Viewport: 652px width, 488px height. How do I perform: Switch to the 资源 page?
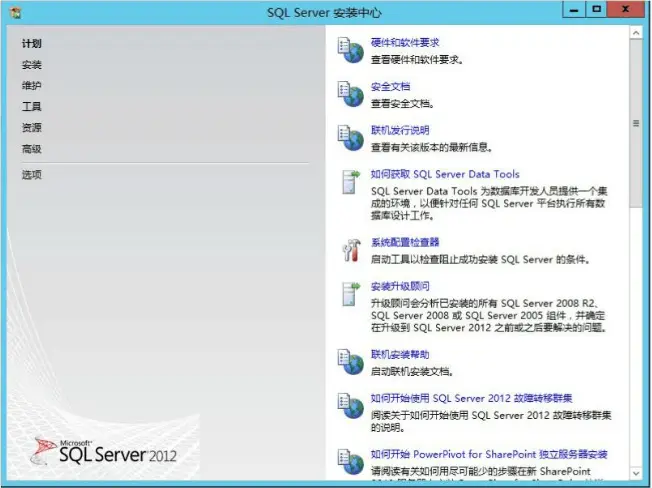pyautogui.click(x=32, y=128)
